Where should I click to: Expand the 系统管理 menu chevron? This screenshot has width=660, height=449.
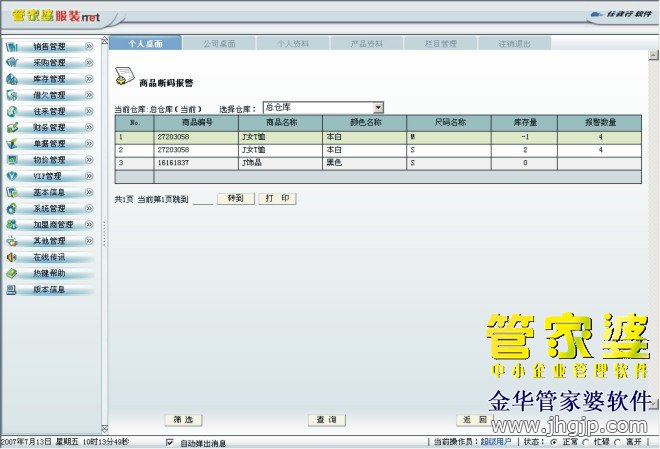(x=89, y=209)
